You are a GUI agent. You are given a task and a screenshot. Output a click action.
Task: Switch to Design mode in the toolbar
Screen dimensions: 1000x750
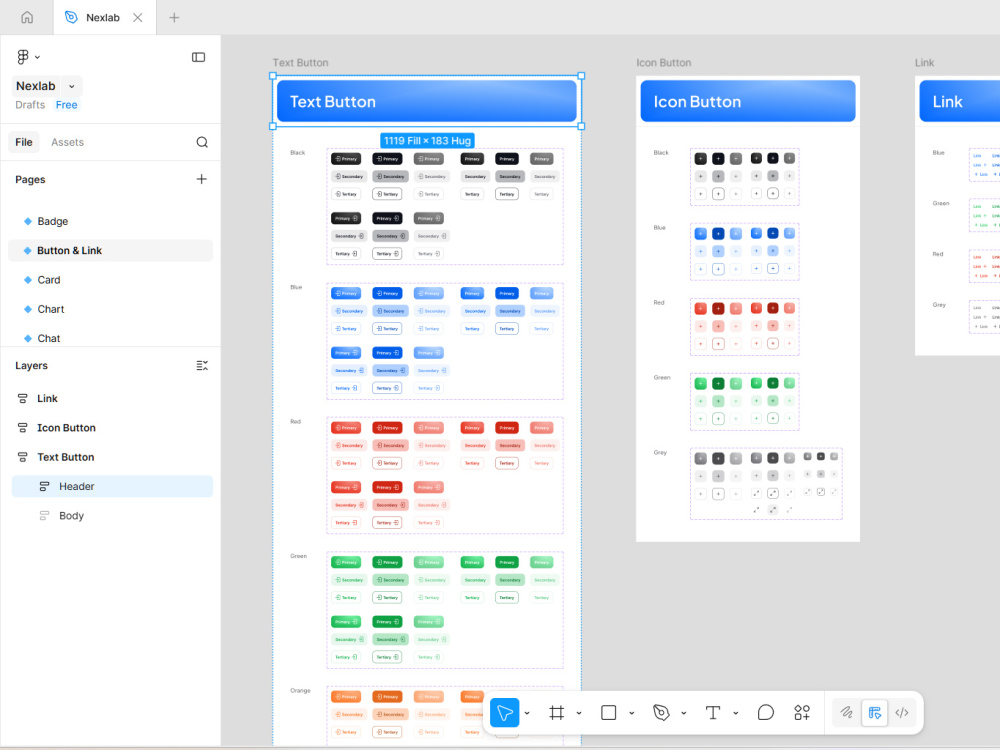click(x=874, y=712)
